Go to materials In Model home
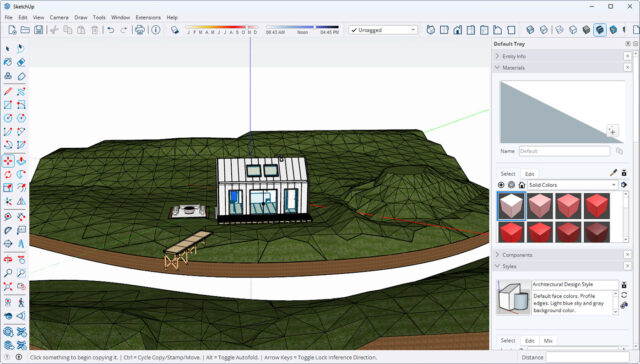Viewport: 640px width, 364px height. pyautogui.click(x=522, y=185)
